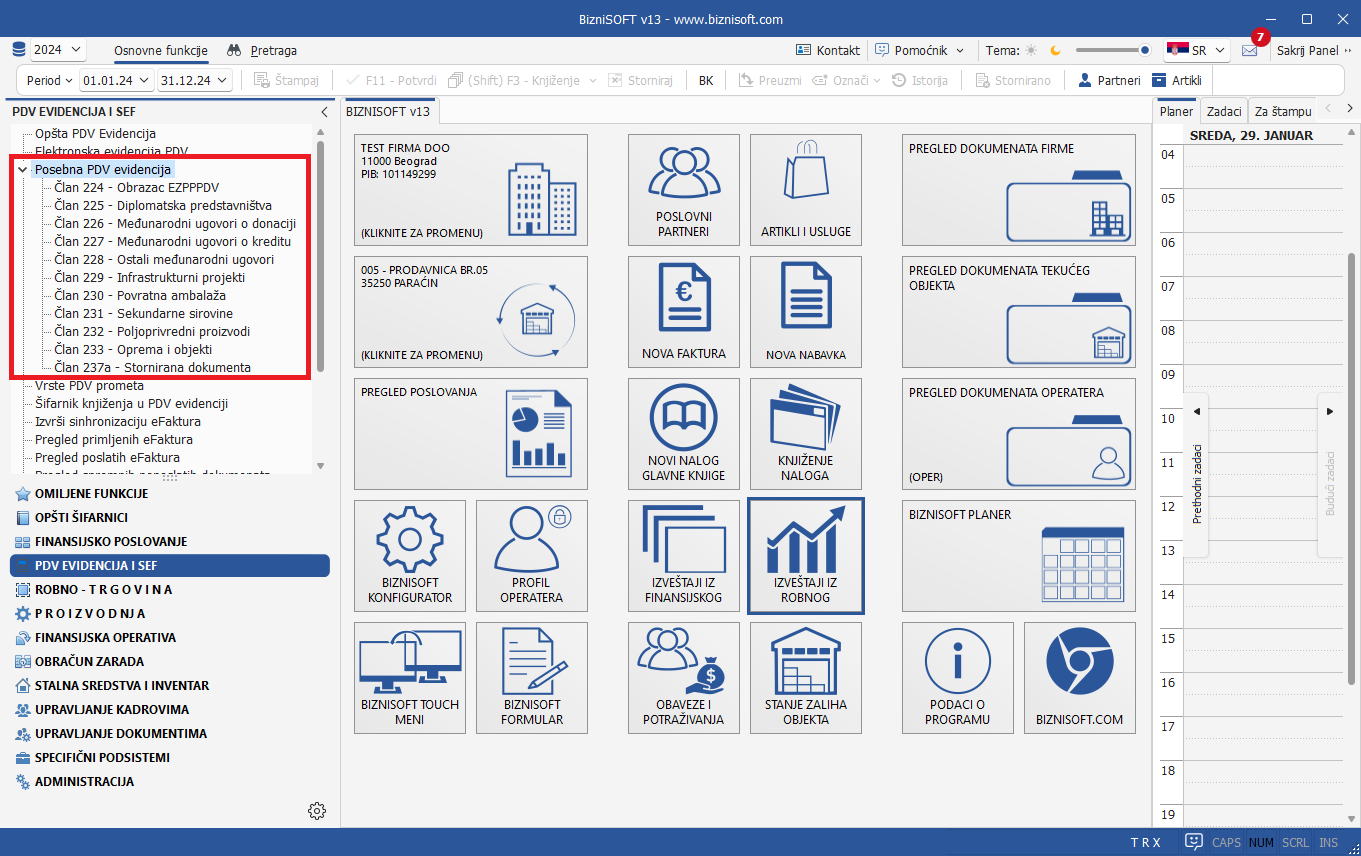Open the 2024 year dropdown
Screen dimensions: 1361x856
57,50
